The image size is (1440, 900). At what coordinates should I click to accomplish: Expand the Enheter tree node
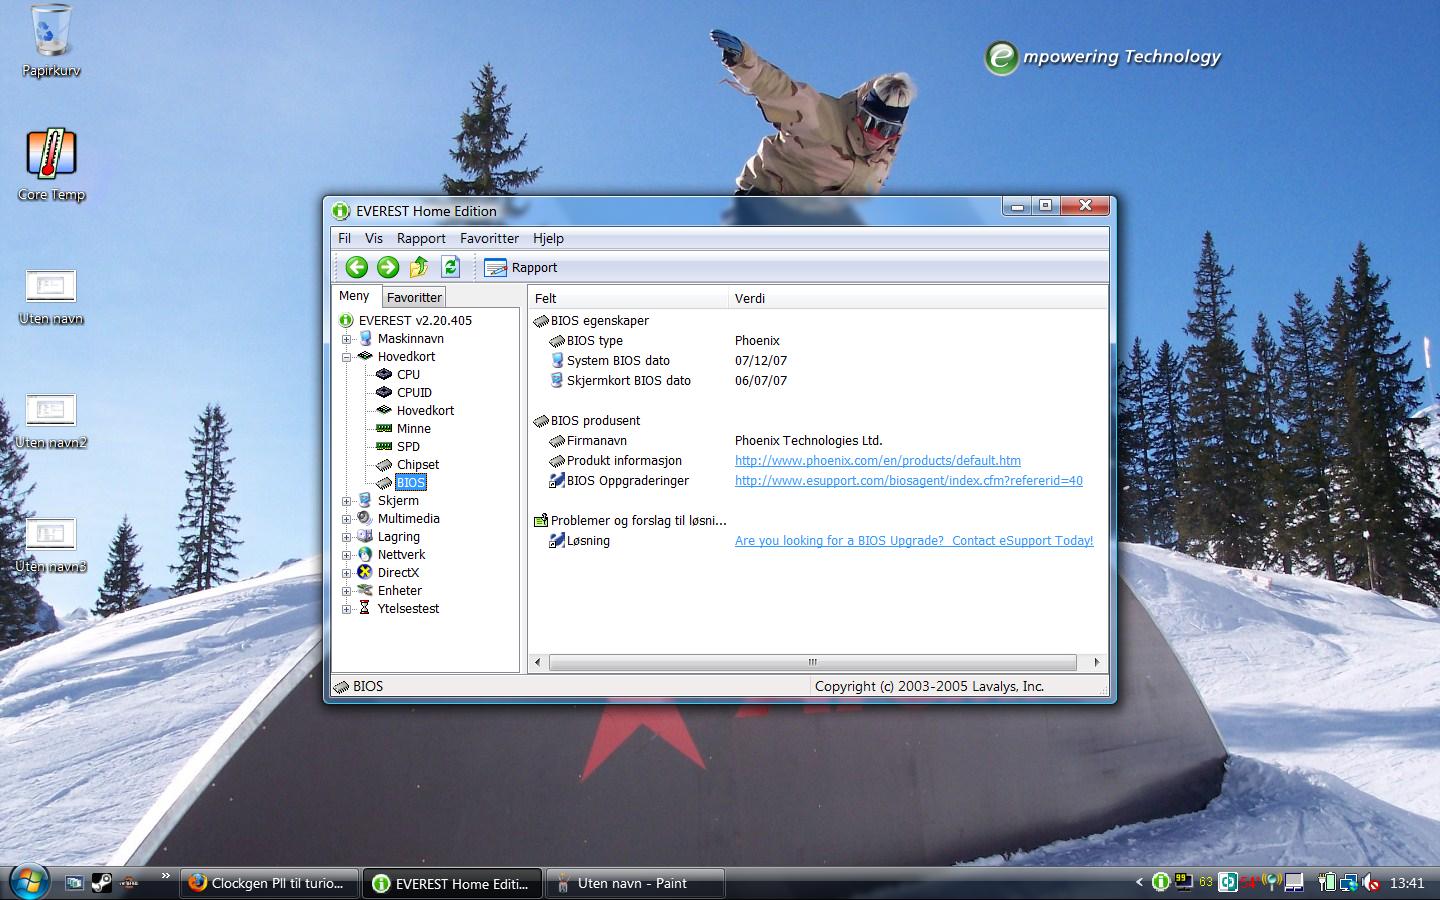pos(347,591)
